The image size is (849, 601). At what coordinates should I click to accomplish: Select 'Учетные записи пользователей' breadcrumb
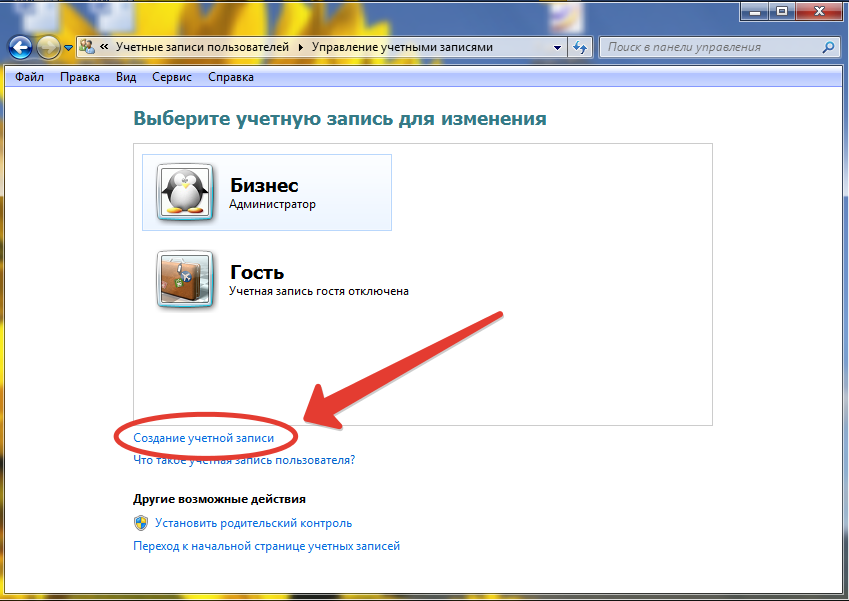pos(202,47)
